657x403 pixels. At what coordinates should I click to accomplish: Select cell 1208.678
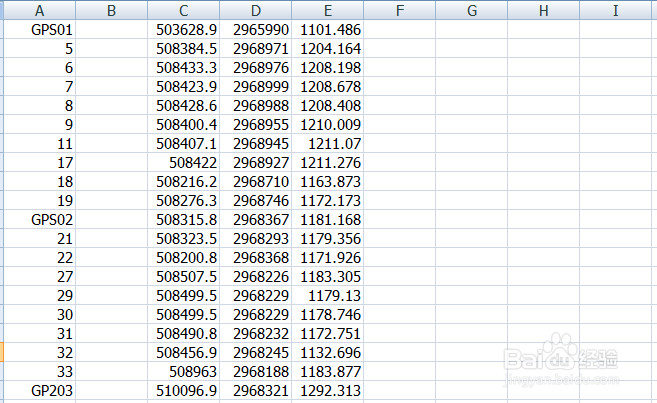pyautogui.click(x=328, y=86)
